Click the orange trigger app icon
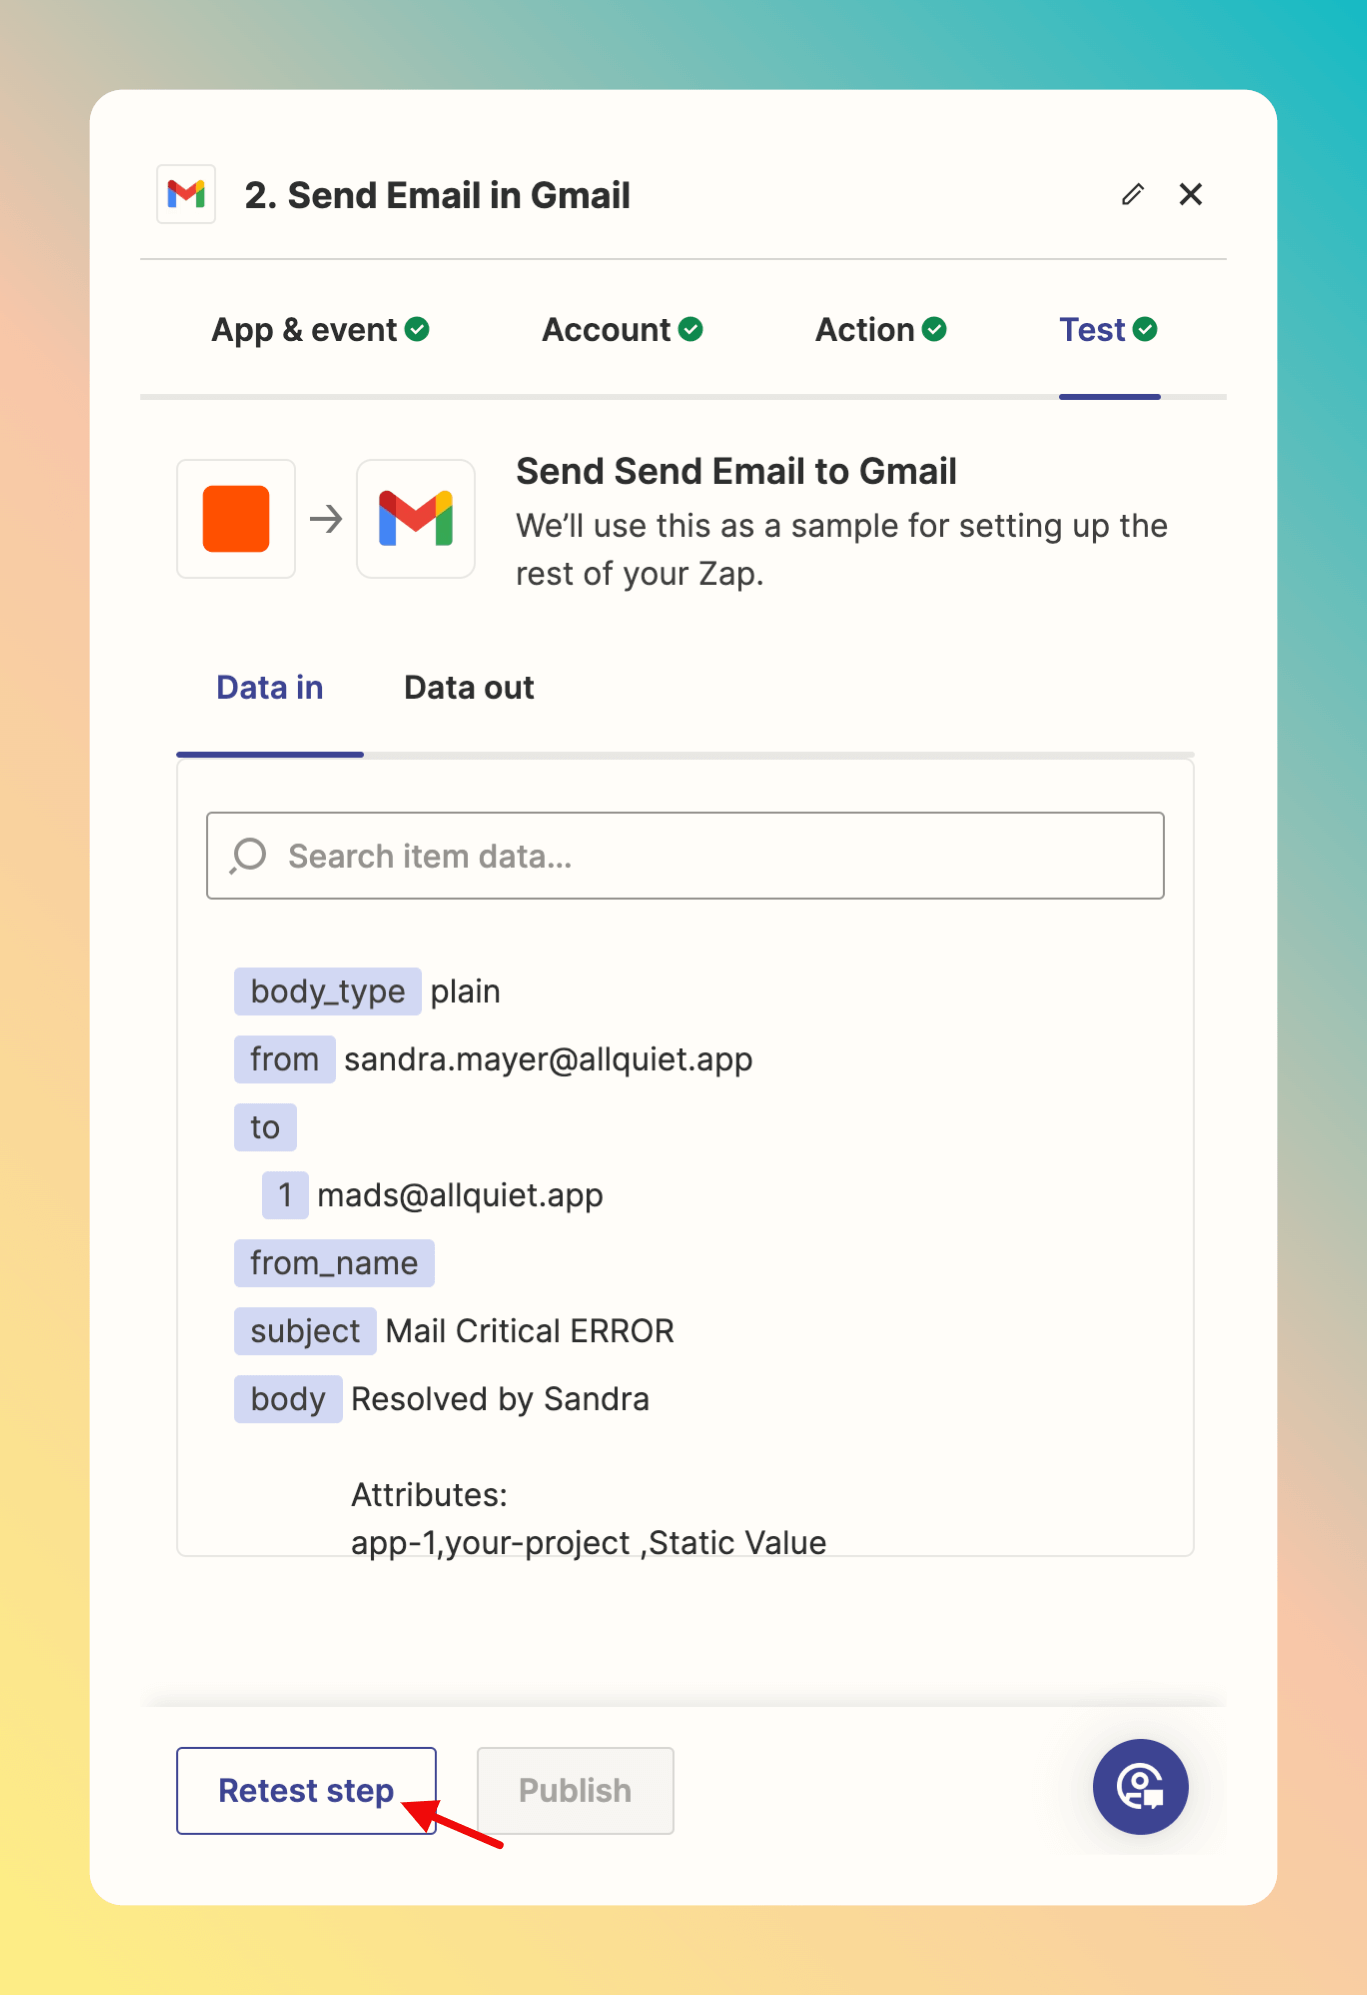The height and width of the screenshot is (1995, 1367). [236, 519]
